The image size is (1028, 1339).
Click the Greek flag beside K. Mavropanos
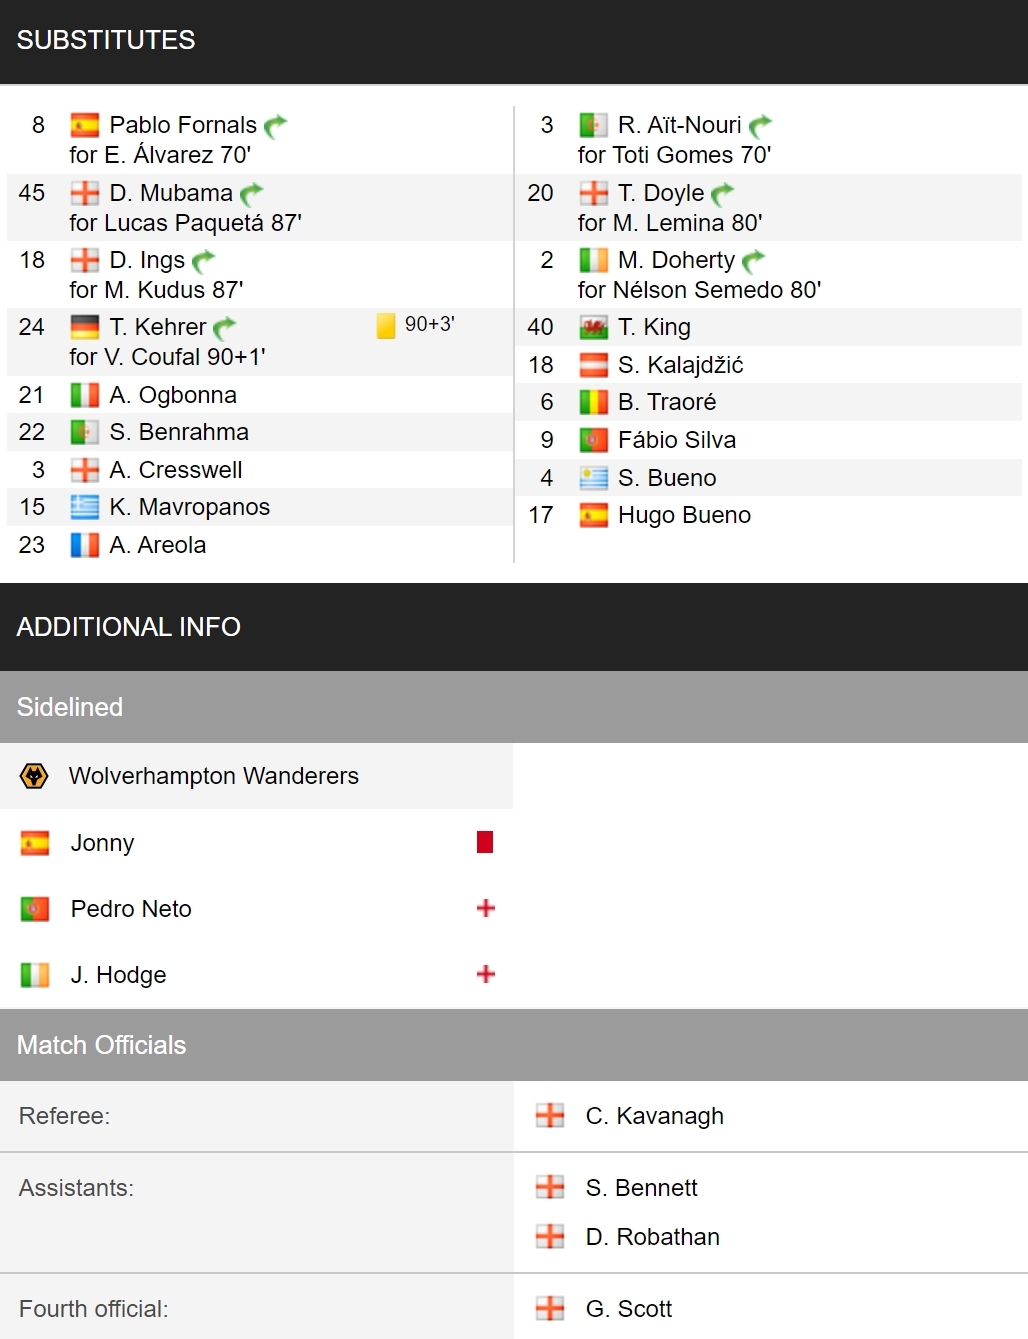pos(85,507)
